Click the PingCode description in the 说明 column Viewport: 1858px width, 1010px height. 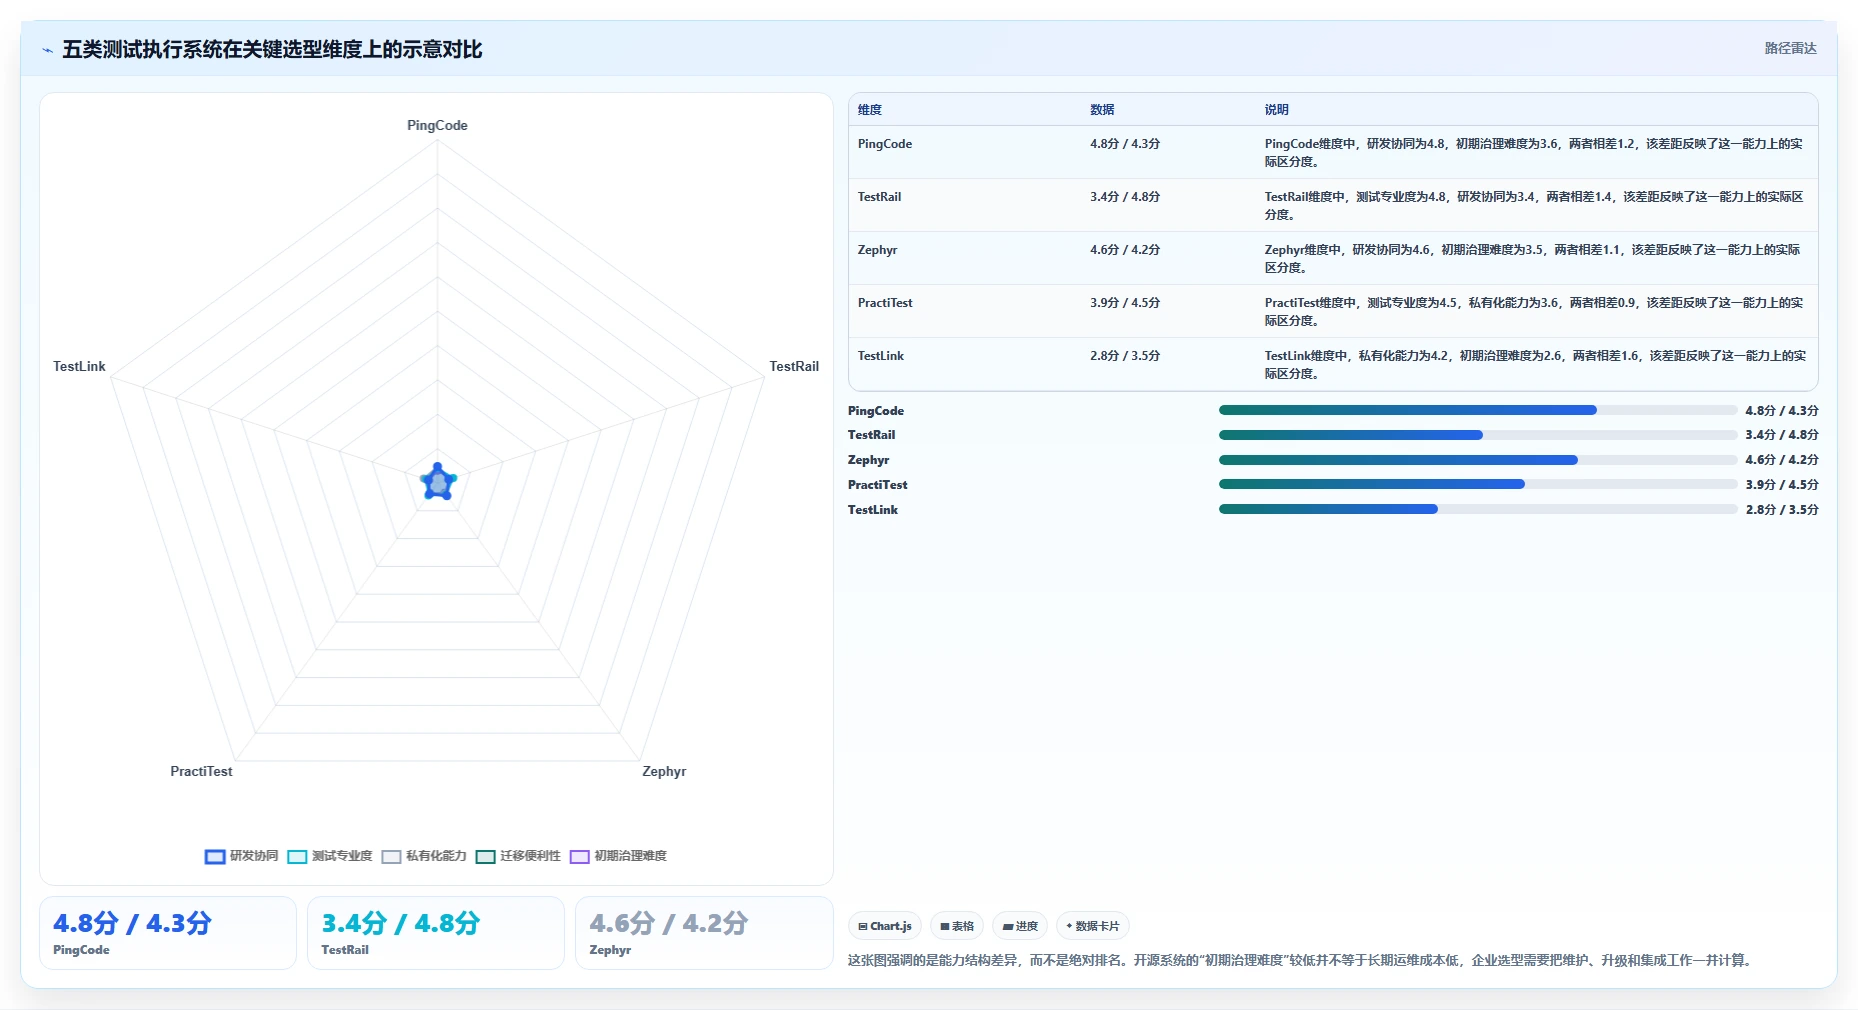coord(1534,153)
